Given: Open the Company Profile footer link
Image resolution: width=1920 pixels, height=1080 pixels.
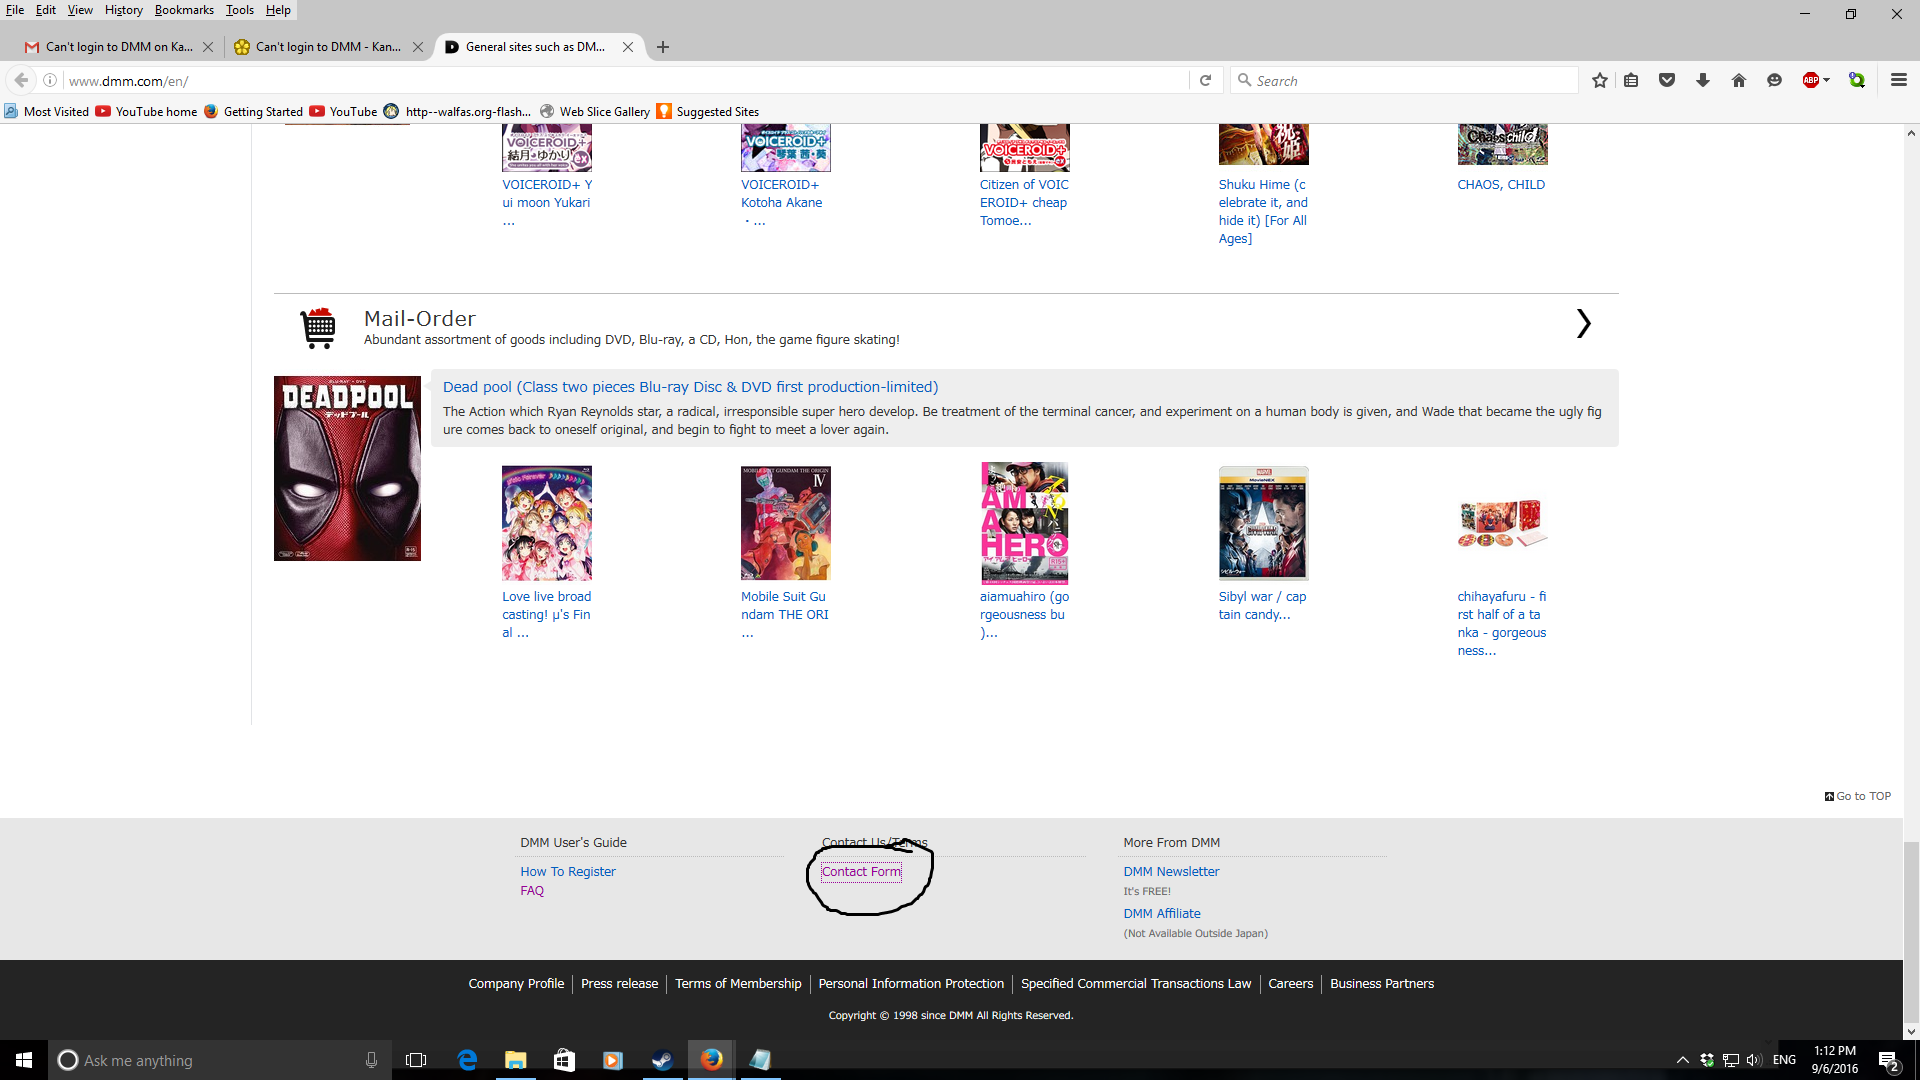Looking at the screenshot, I should 516,984.
